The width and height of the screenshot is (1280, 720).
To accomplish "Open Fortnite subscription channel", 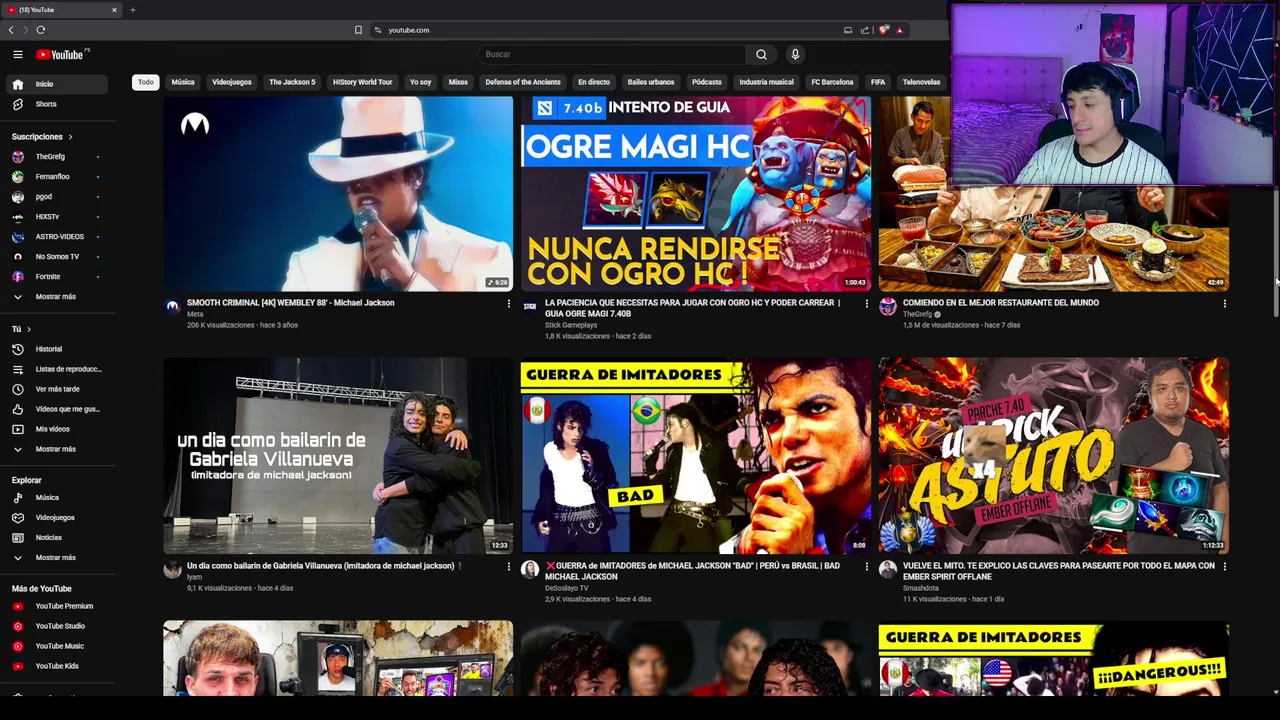I will (58, 276).
